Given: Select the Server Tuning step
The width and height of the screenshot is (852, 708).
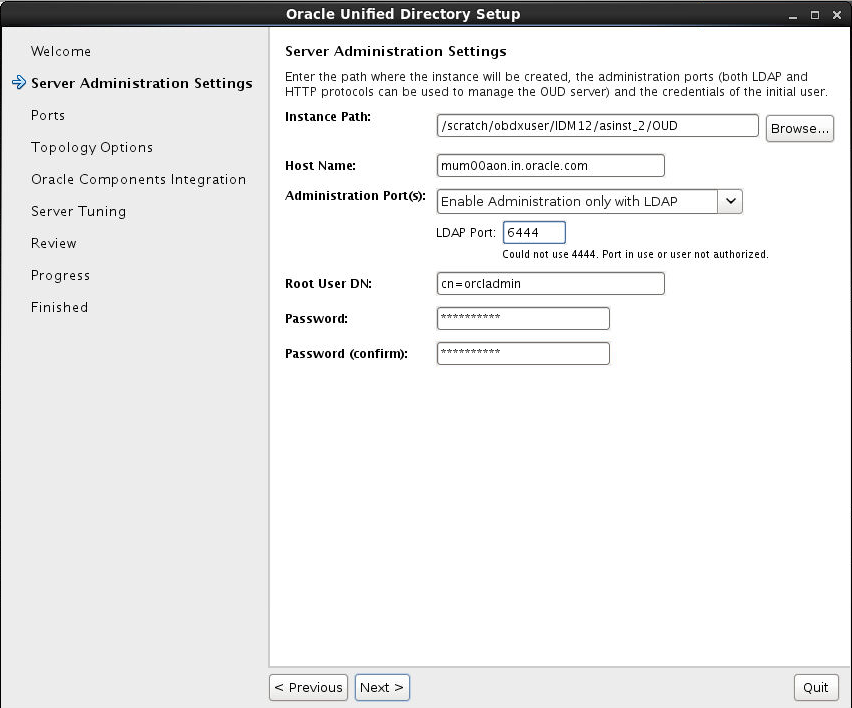Looking at the screenshot, I should (x=78, y=211).
